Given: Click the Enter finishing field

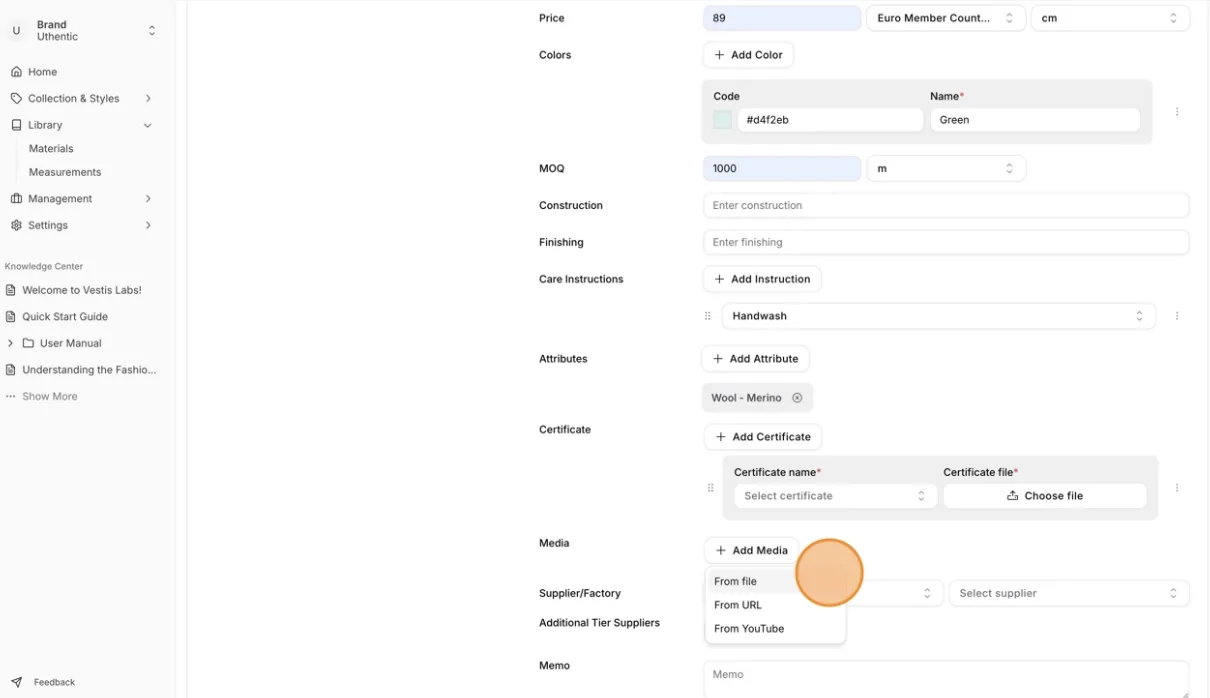Looking at the screenshot, I should [x=946, y=242].
